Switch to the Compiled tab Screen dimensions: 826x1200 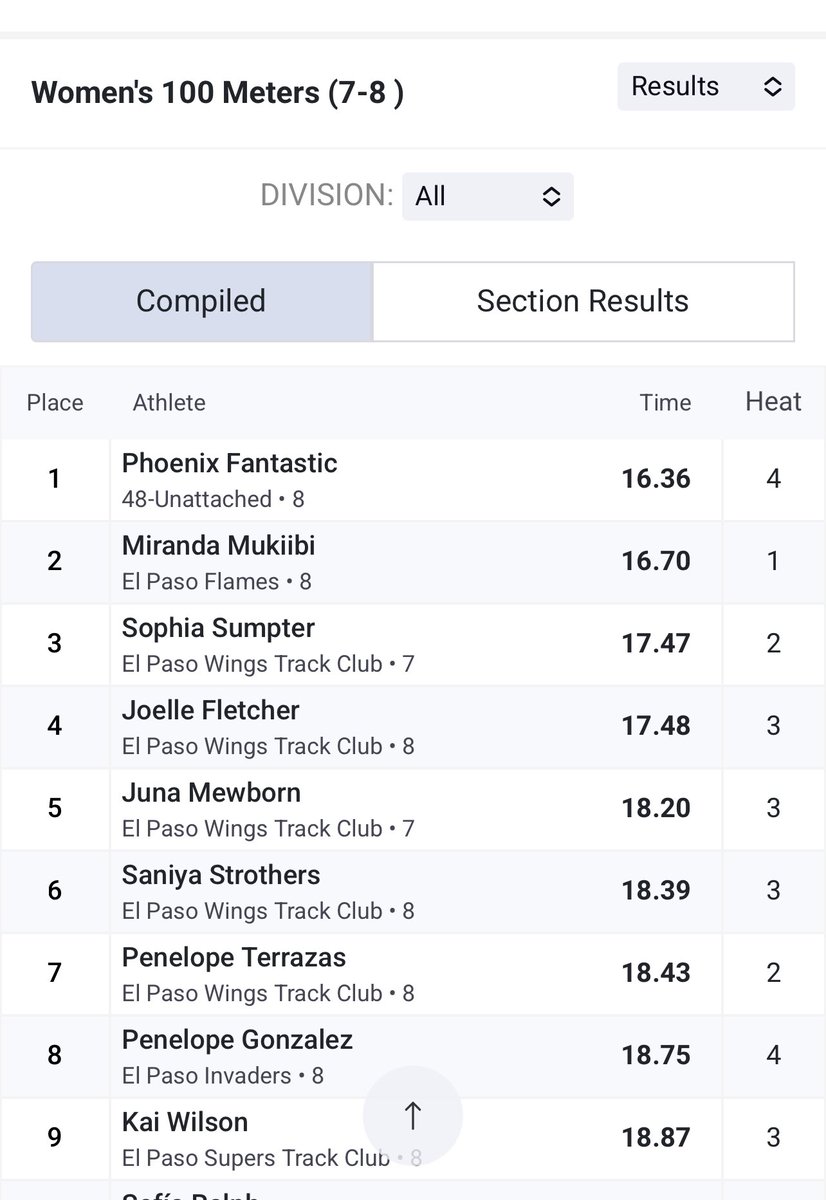coord(202,302)
